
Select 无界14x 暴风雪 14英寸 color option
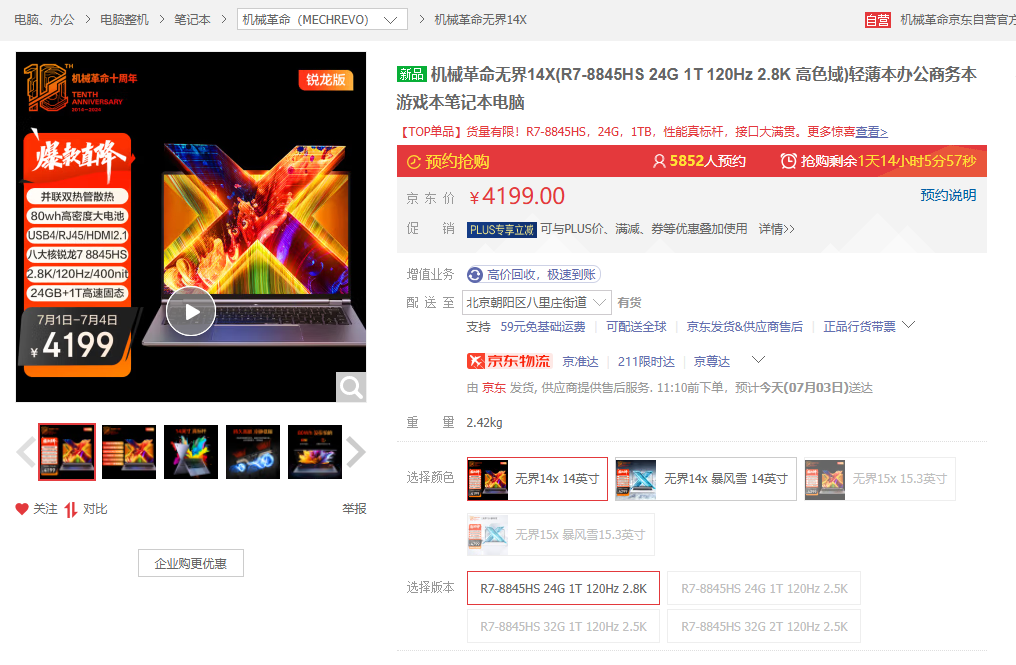pos(705,479)
